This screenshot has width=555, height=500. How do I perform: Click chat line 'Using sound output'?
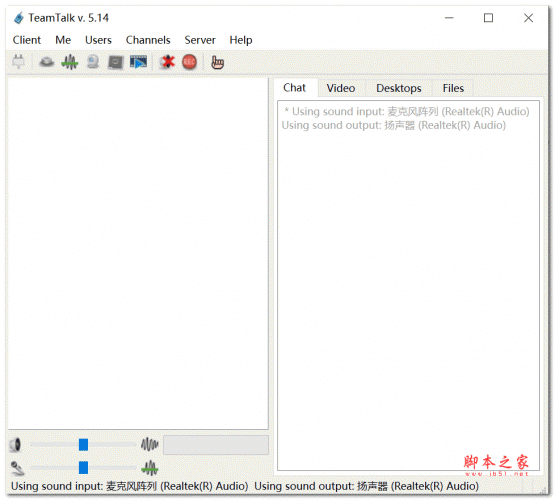pyautogui.click(x=394, y=125)
